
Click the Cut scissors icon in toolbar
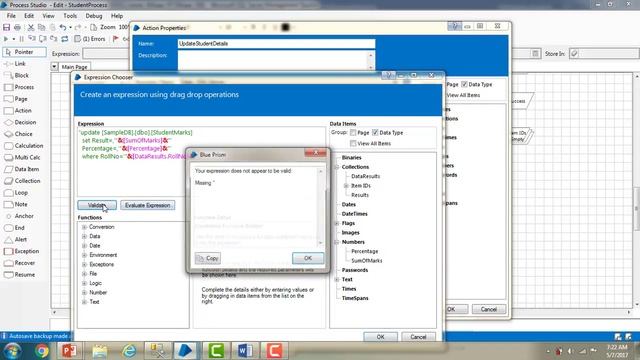click(x=31, y=27)
